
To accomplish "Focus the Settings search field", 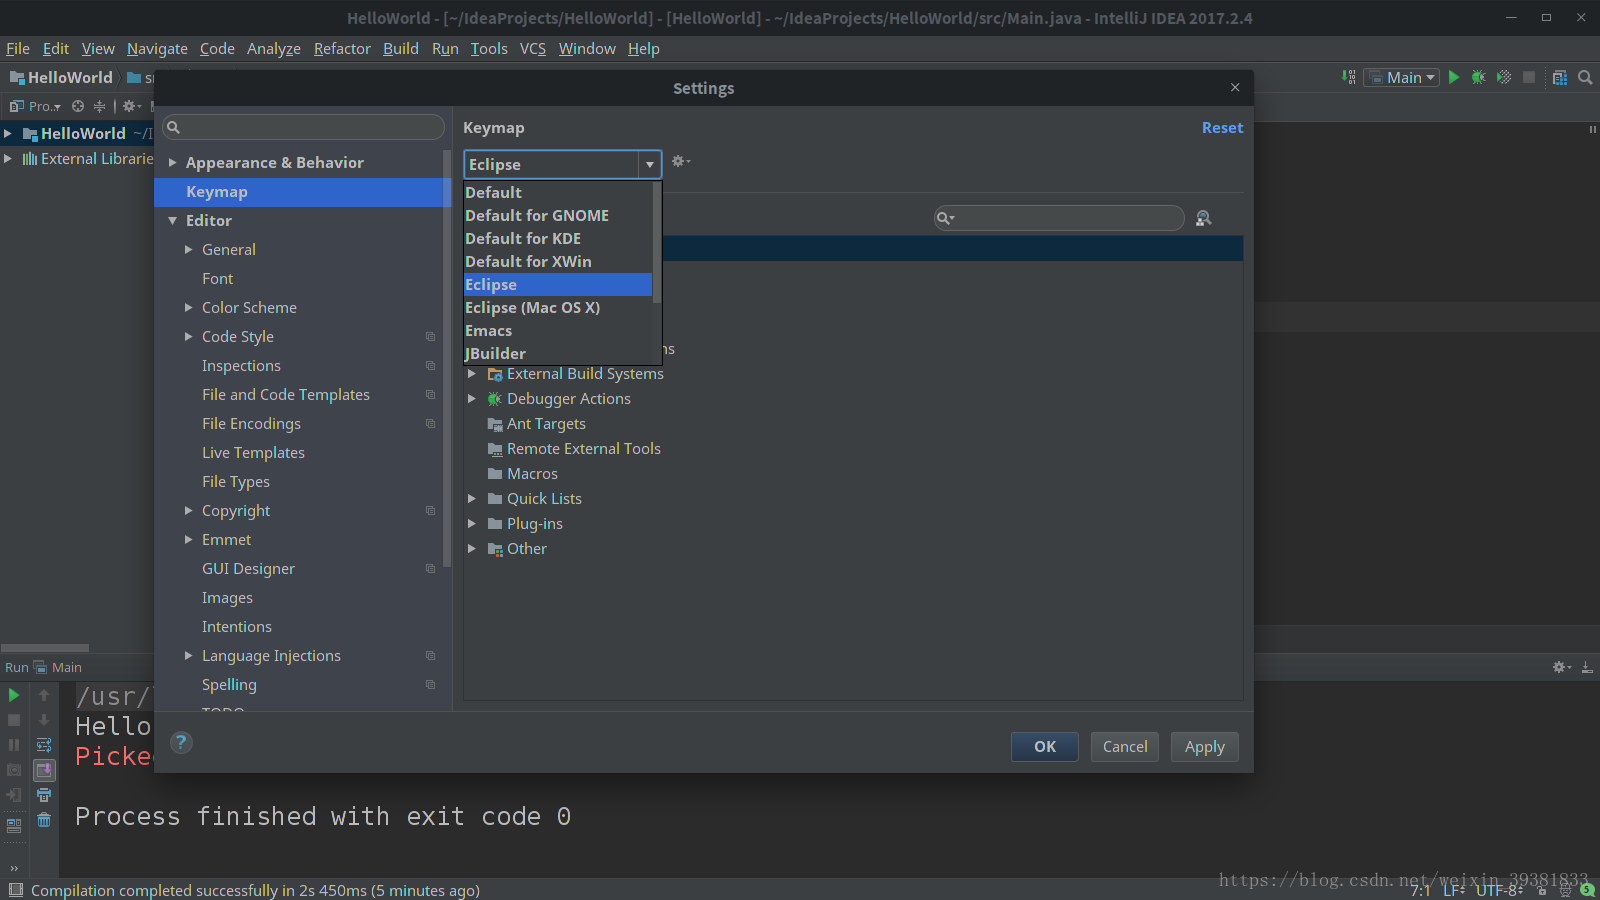I will (x=303, y=127).
